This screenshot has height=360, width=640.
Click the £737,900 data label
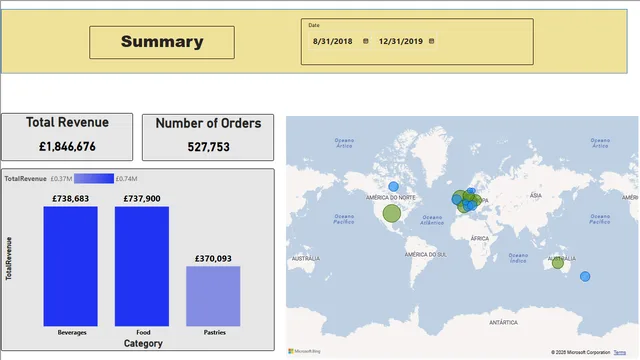tap(142, 199)
